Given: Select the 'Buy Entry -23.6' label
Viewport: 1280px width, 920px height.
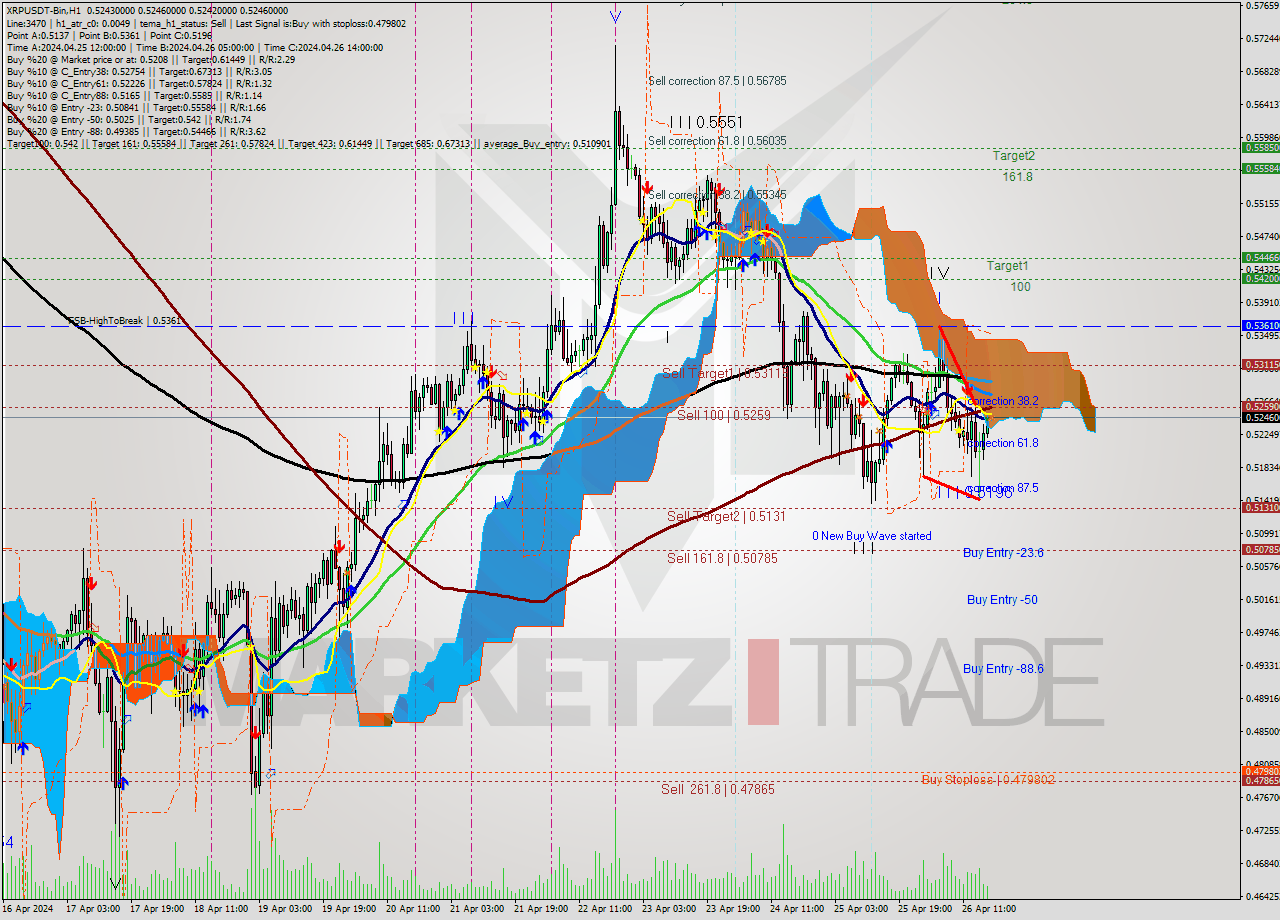Looking at the screenshot, I should (x=1004, y=552).
